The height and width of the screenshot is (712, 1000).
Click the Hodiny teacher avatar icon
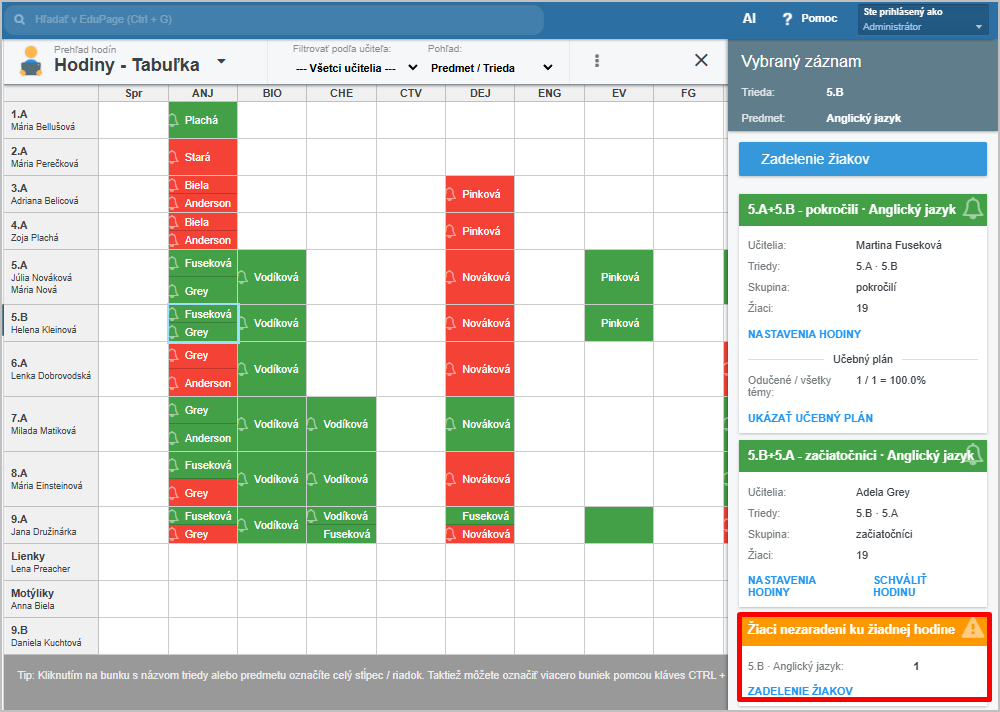tap(31, 62)
